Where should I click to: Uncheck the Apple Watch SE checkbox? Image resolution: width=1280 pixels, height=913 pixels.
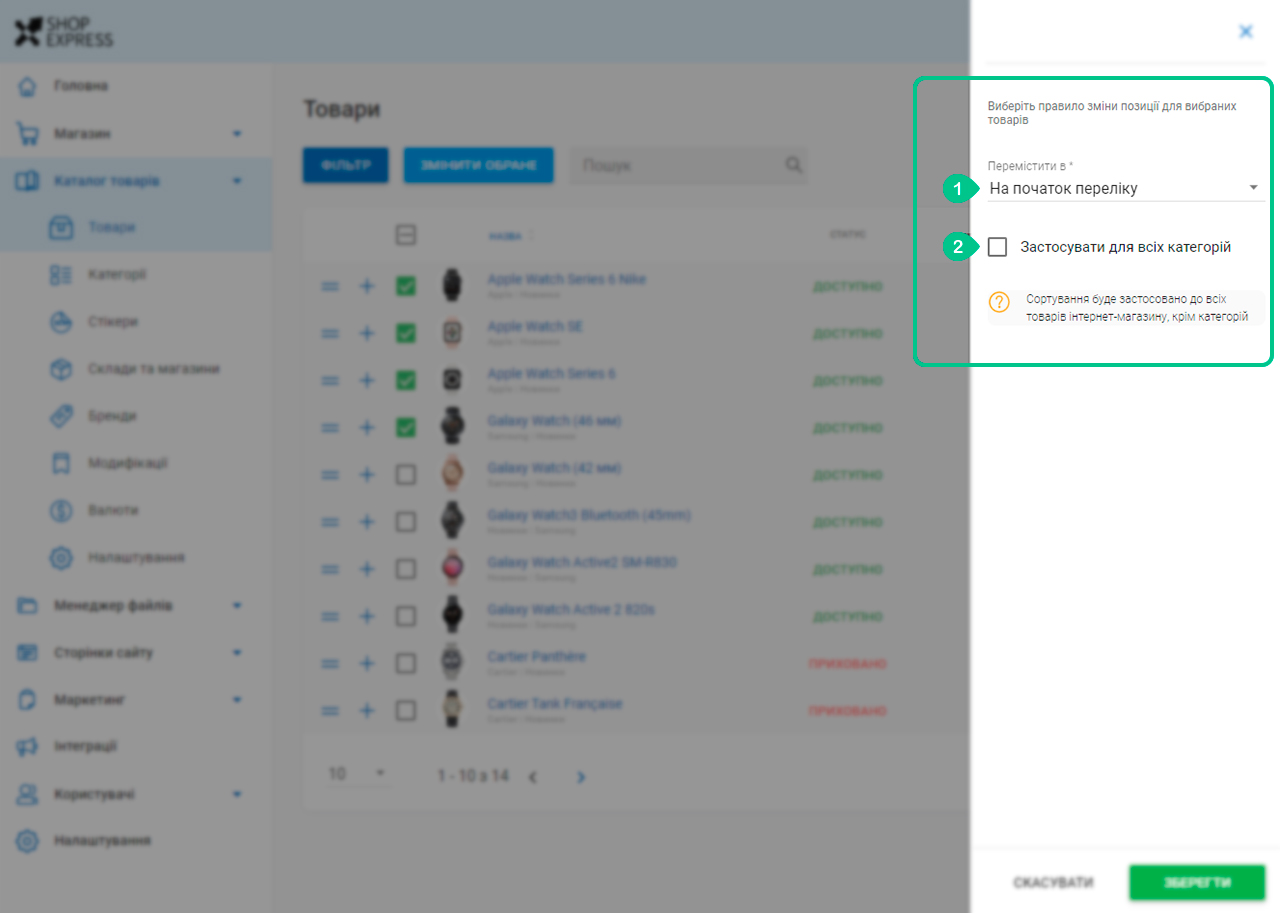pos(406,333)
